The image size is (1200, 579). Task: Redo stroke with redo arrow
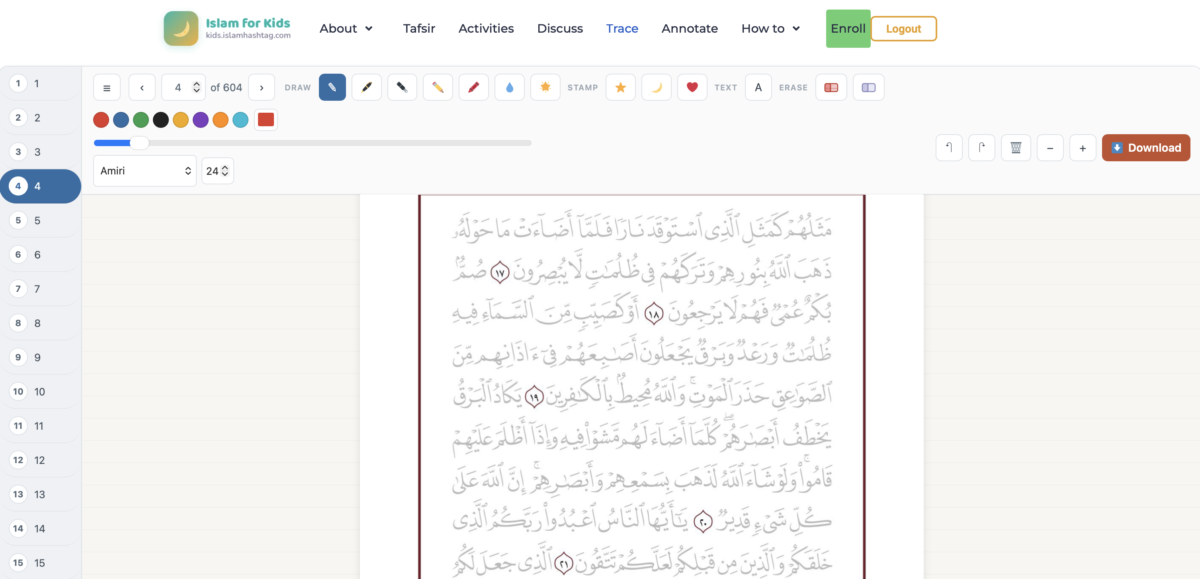(982, 147)
